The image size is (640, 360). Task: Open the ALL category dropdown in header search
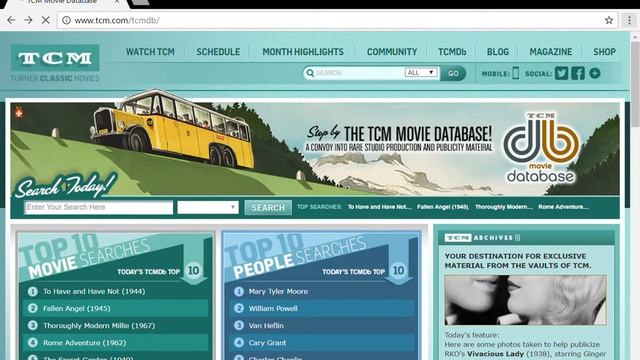(421, 73)
